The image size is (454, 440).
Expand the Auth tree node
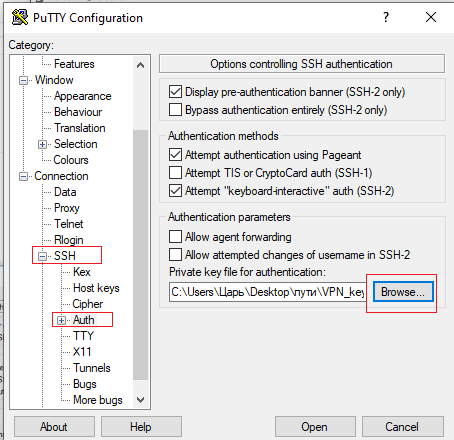pyautogui.click(x=61, y=320)
